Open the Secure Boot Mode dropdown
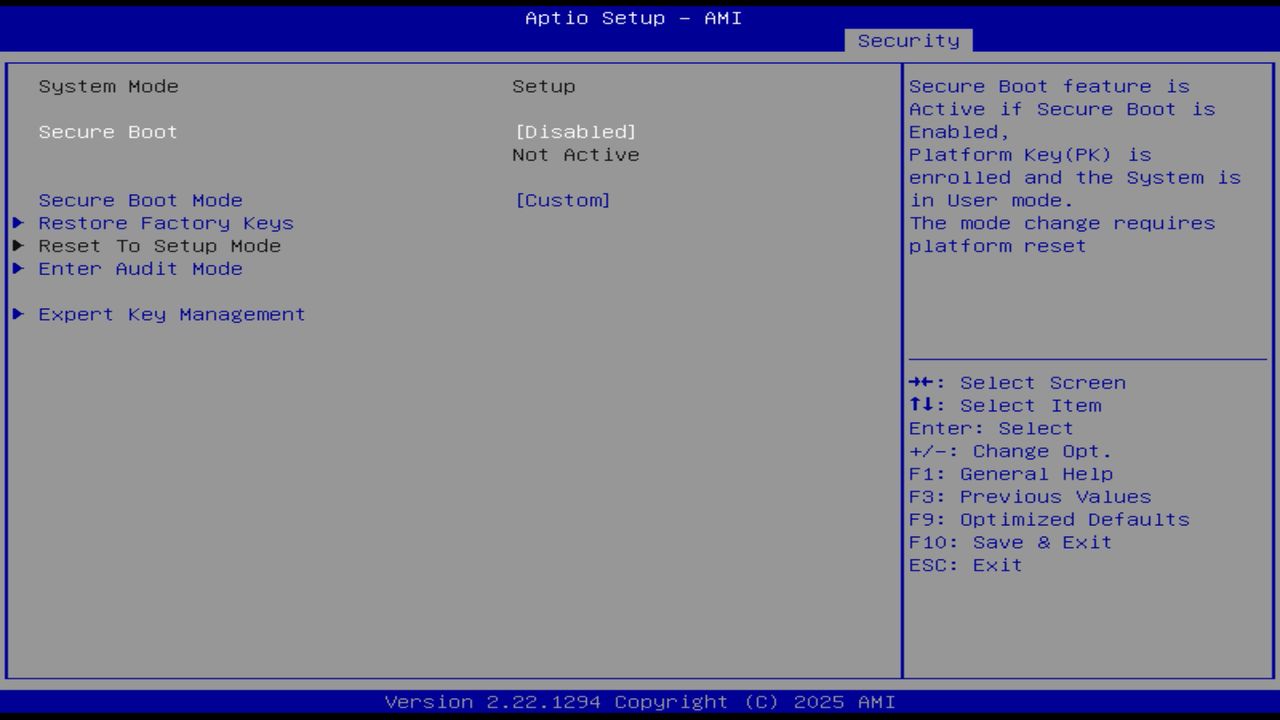This screenshot has width=1280, height=720. [563, 200]
